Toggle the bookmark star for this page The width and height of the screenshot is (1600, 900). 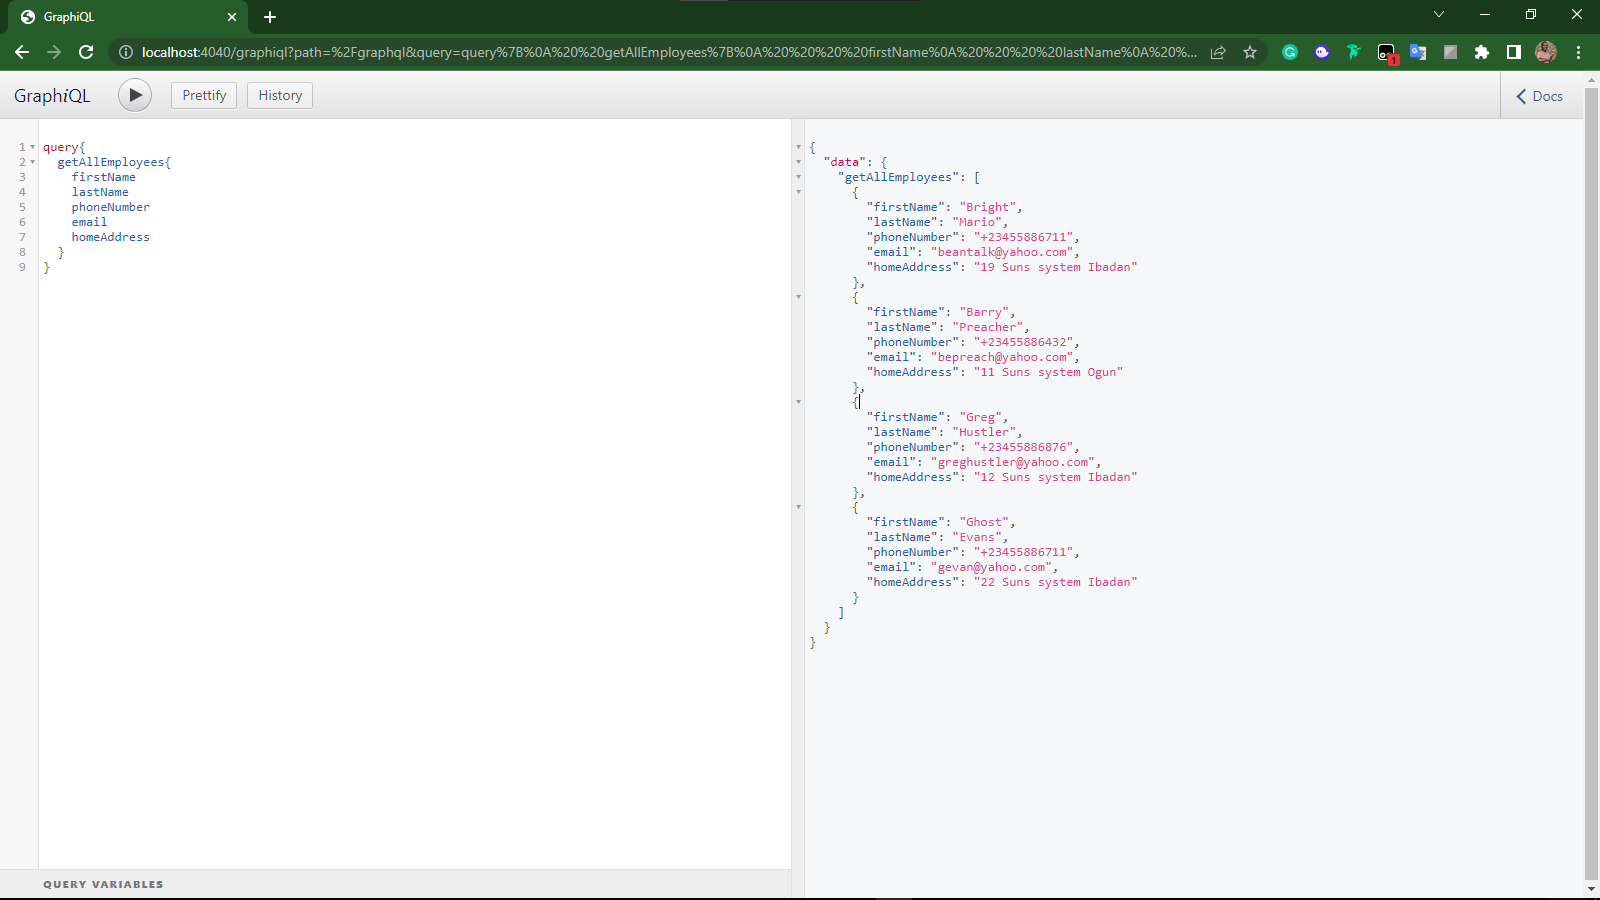[1250, 52]
